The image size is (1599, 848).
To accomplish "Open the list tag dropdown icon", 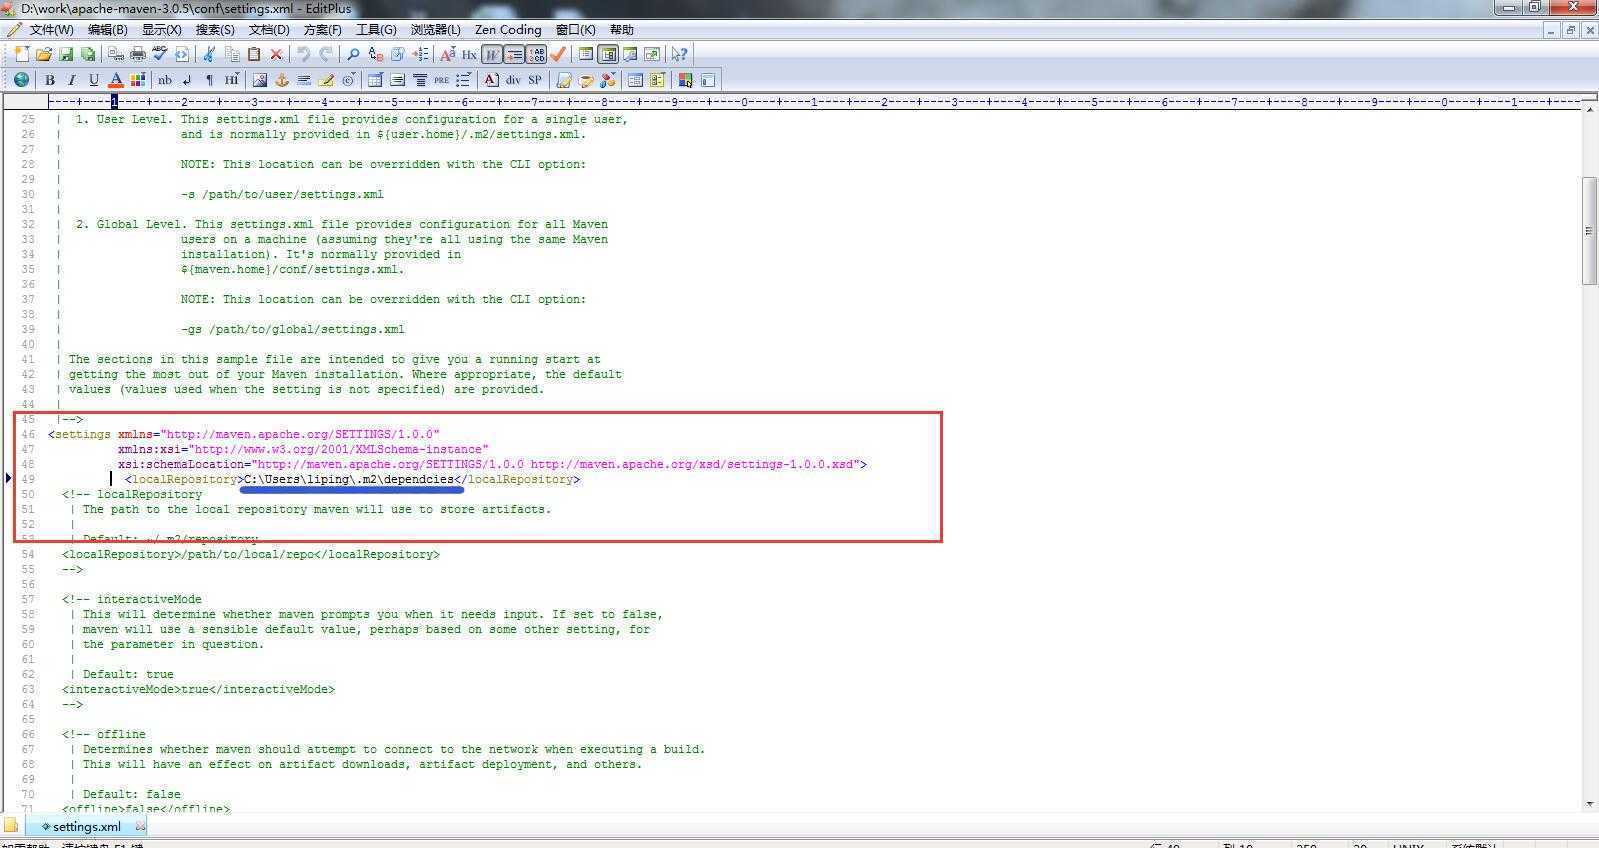I will pyautogui.click(x=463, y=80).
